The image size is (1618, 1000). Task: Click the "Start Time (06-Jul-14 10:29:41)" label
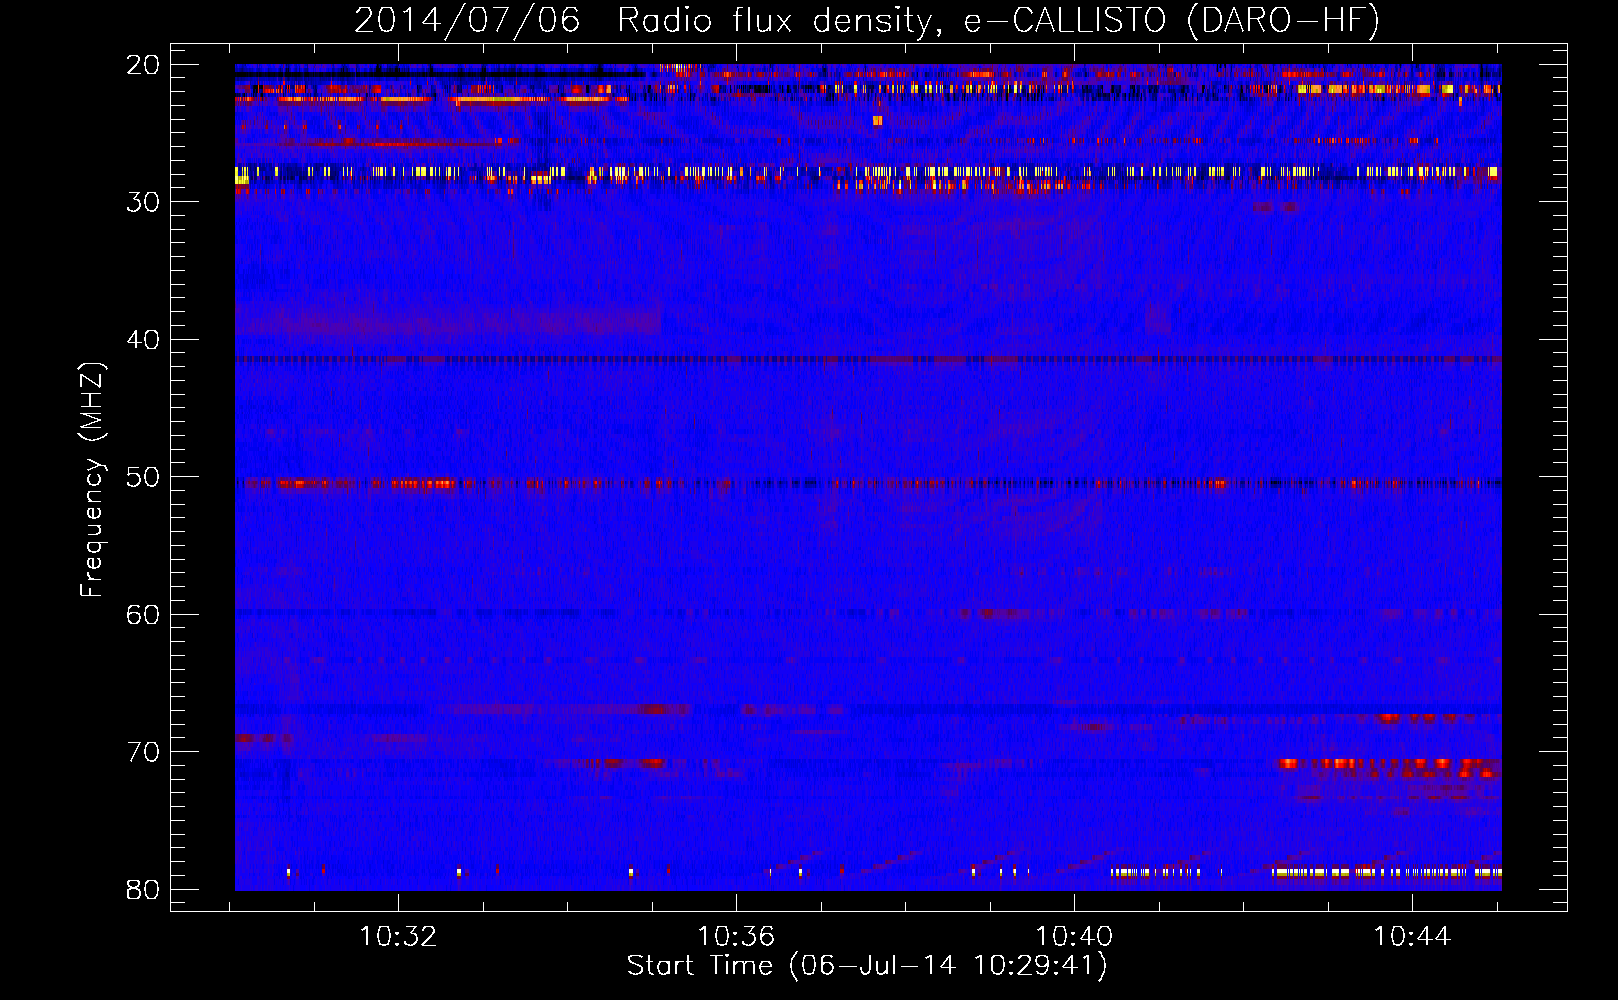(x=867, y=966)
